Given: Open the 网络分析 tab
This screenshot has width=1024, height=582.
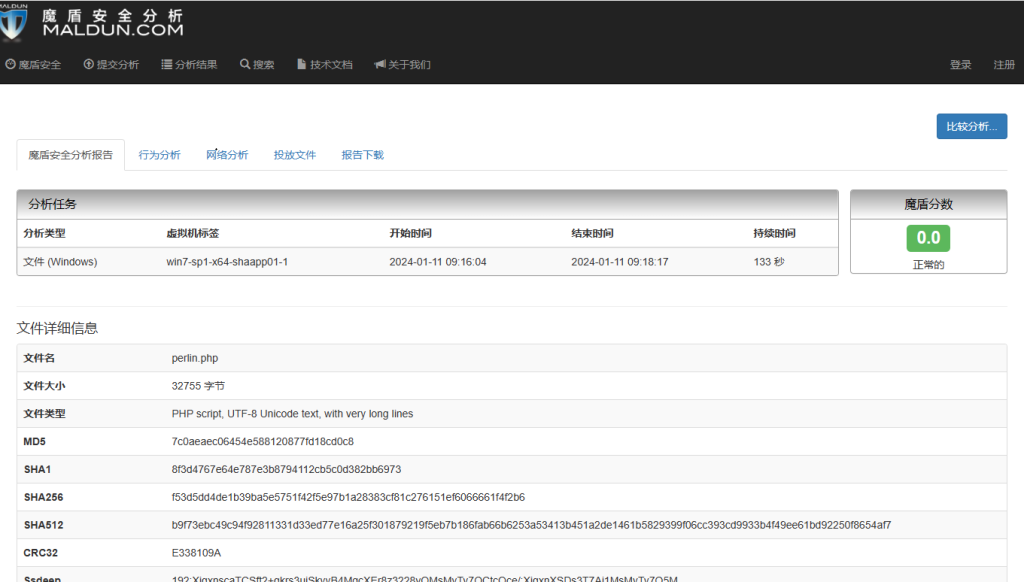Looking at the screenshot, I should [x=226, y=155].
